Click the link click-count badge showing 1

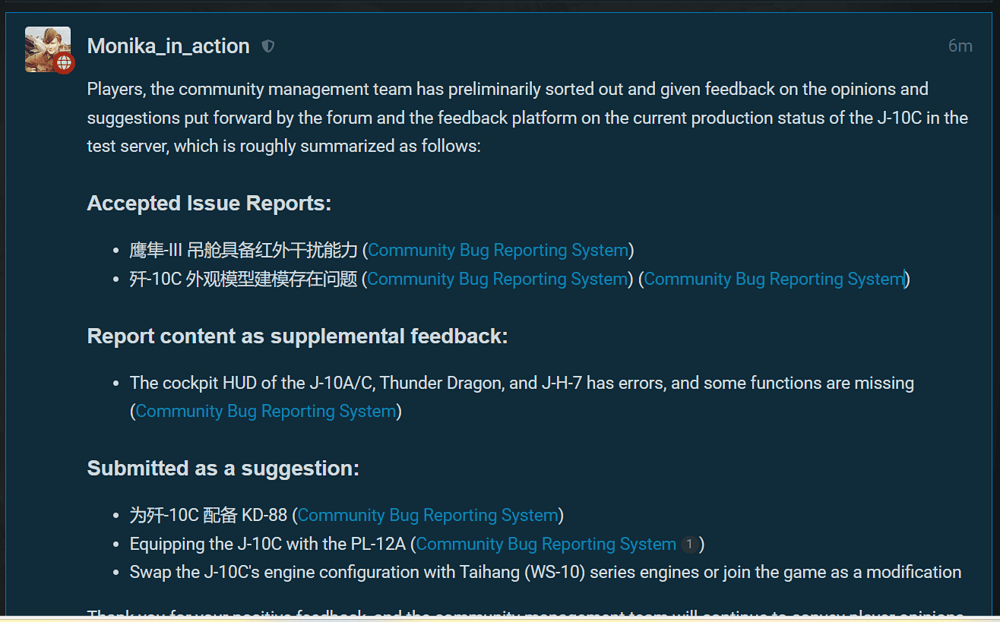click(x=689, y=544)
